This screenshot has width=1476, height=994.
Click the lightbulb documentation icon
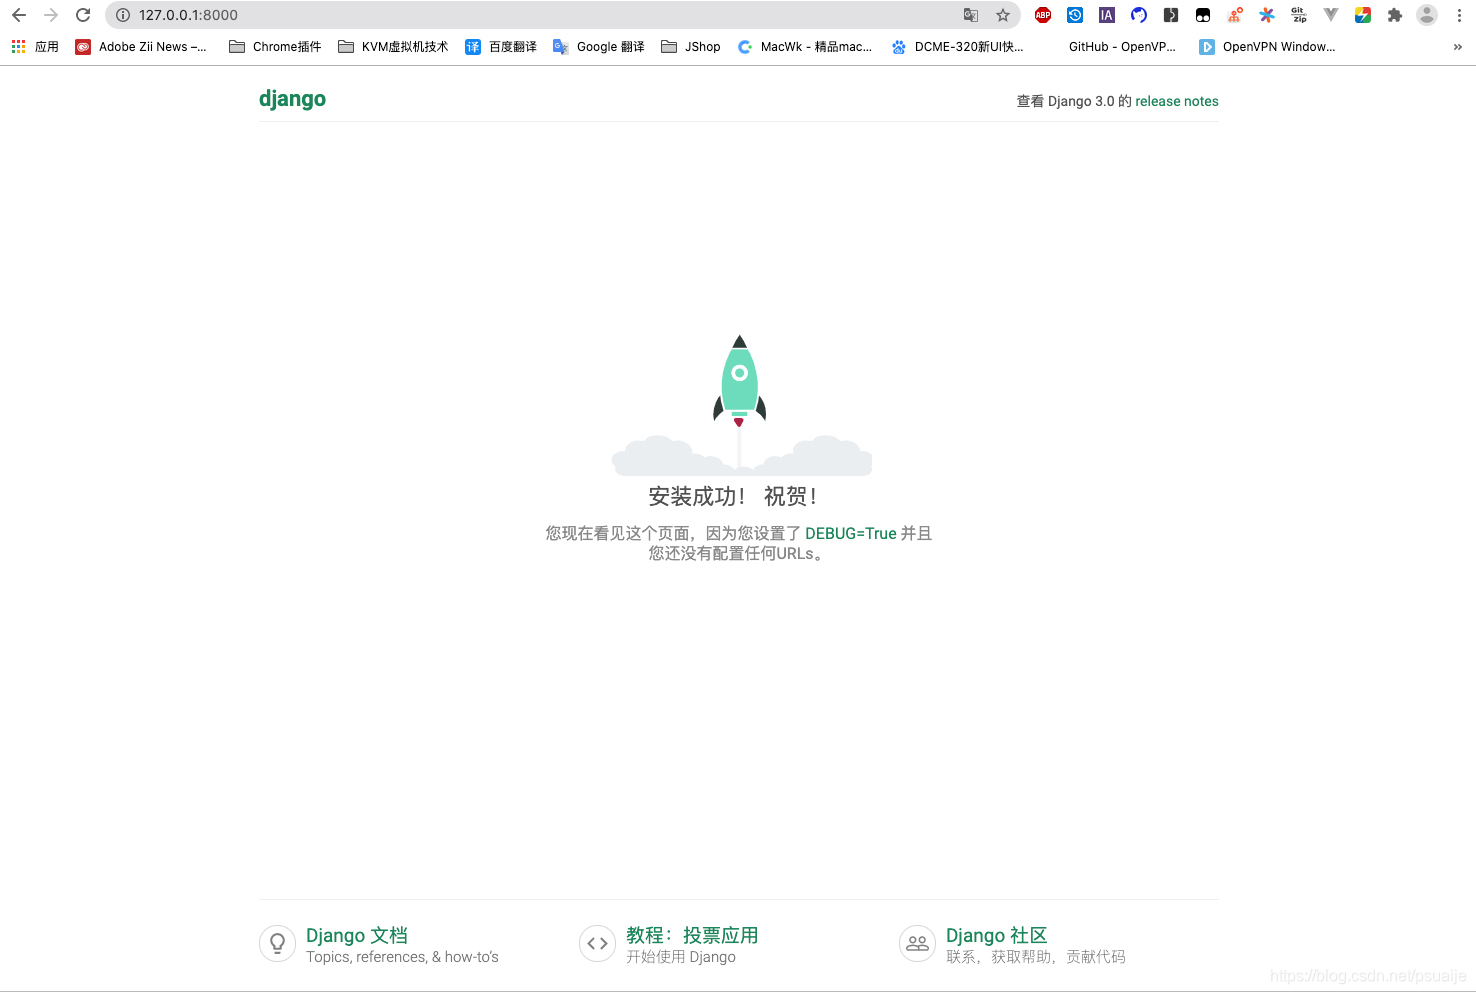[x=277, y=943]
